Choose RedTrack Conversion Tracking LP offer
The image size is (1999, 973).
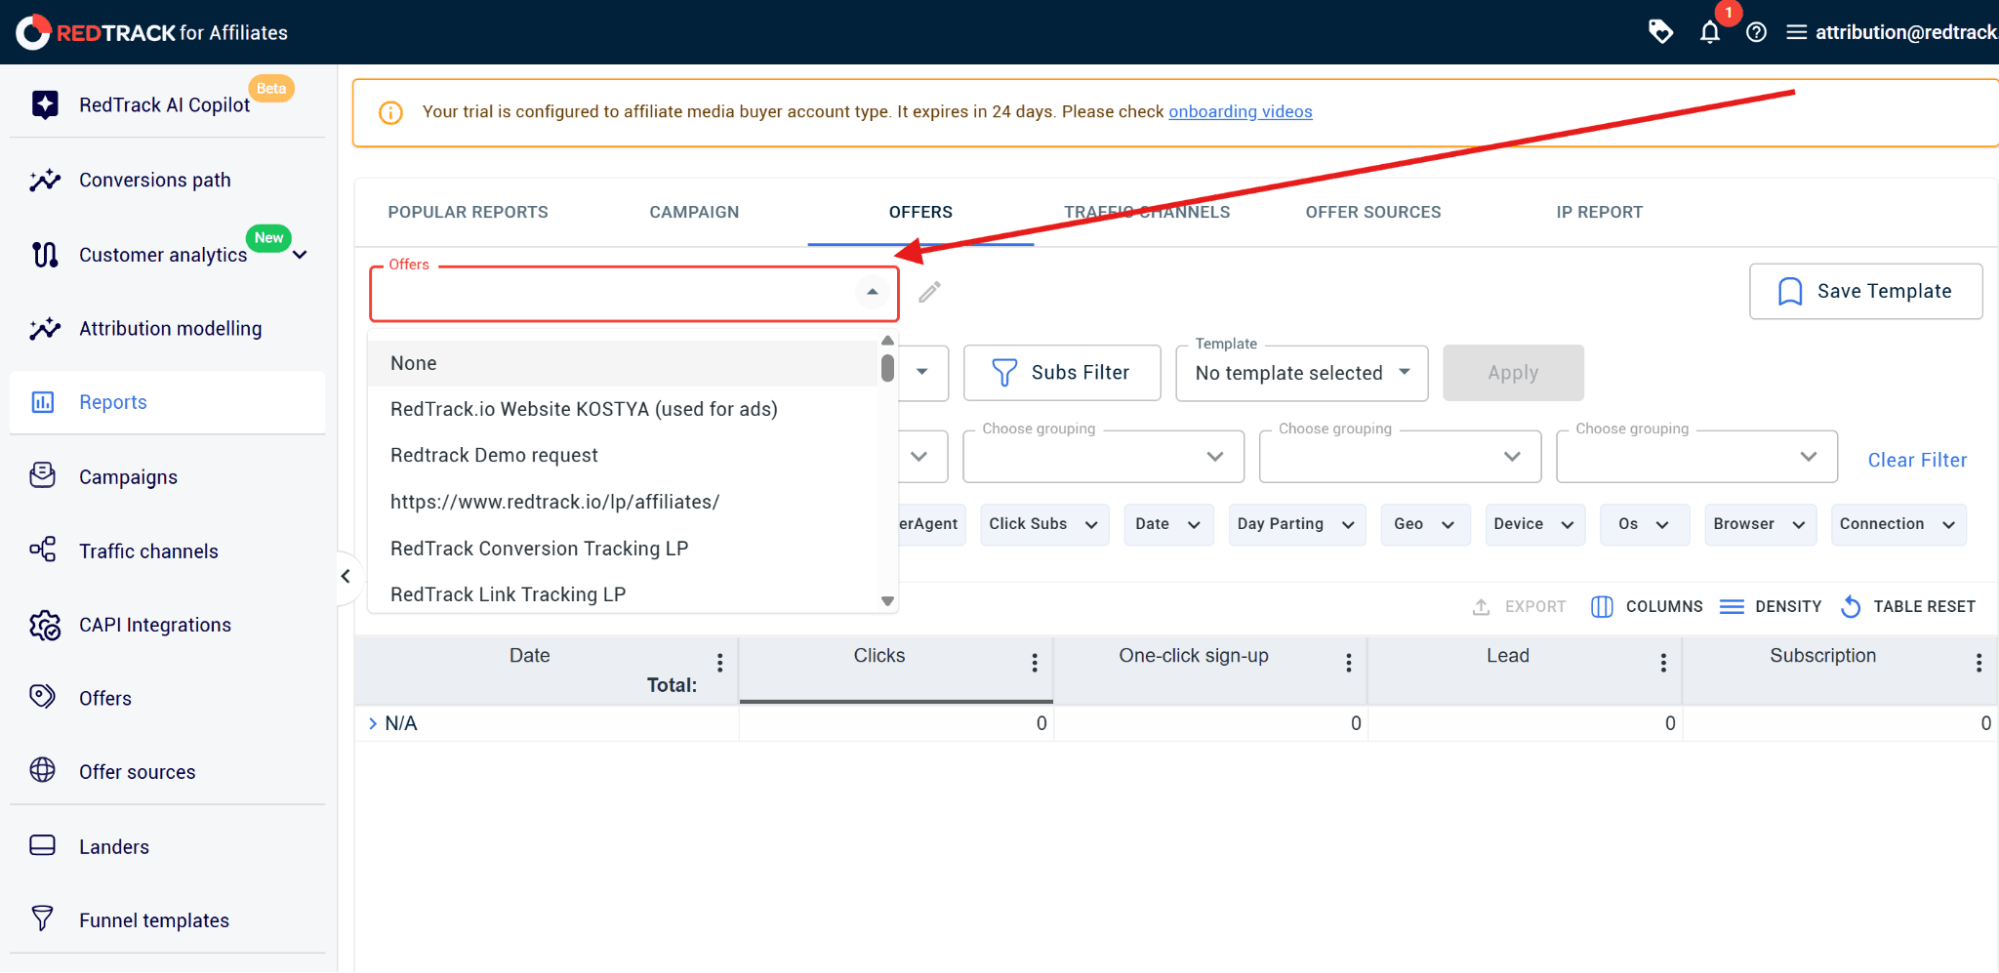[623, 549]
